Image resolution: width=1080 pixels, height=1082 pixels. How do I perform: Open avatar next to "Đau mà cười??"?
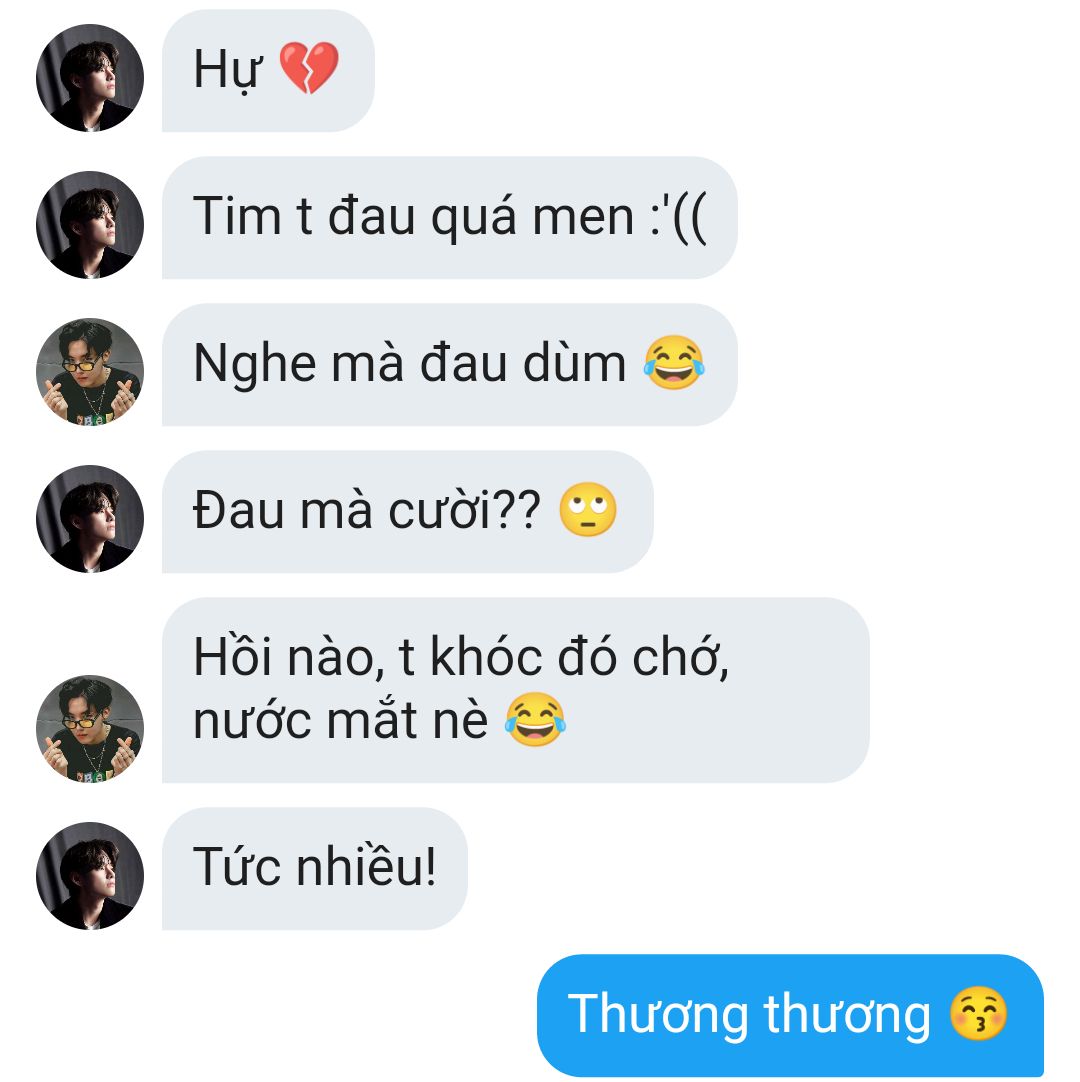point(90,519)
